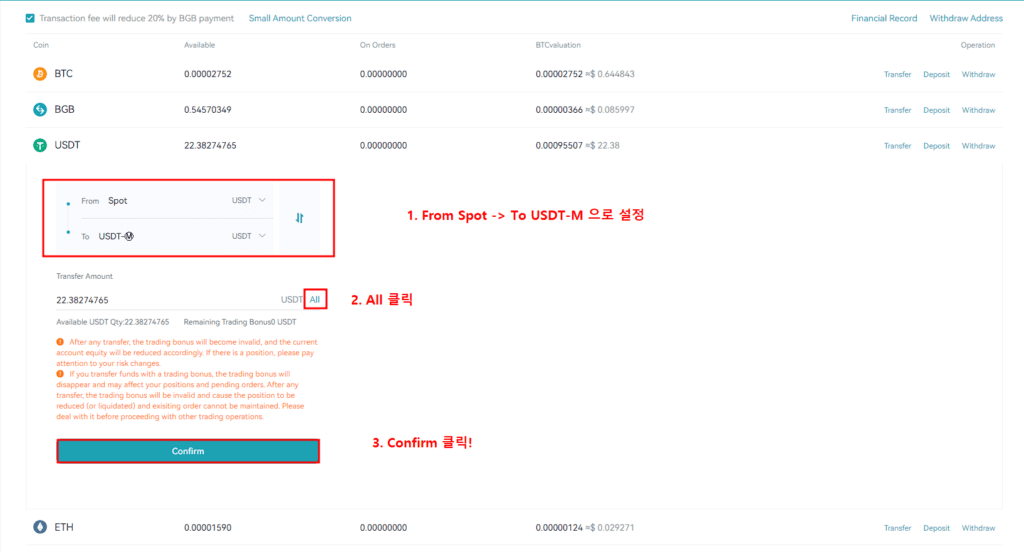Focus the Transfer Amount input field

click(x=167, y=300)
